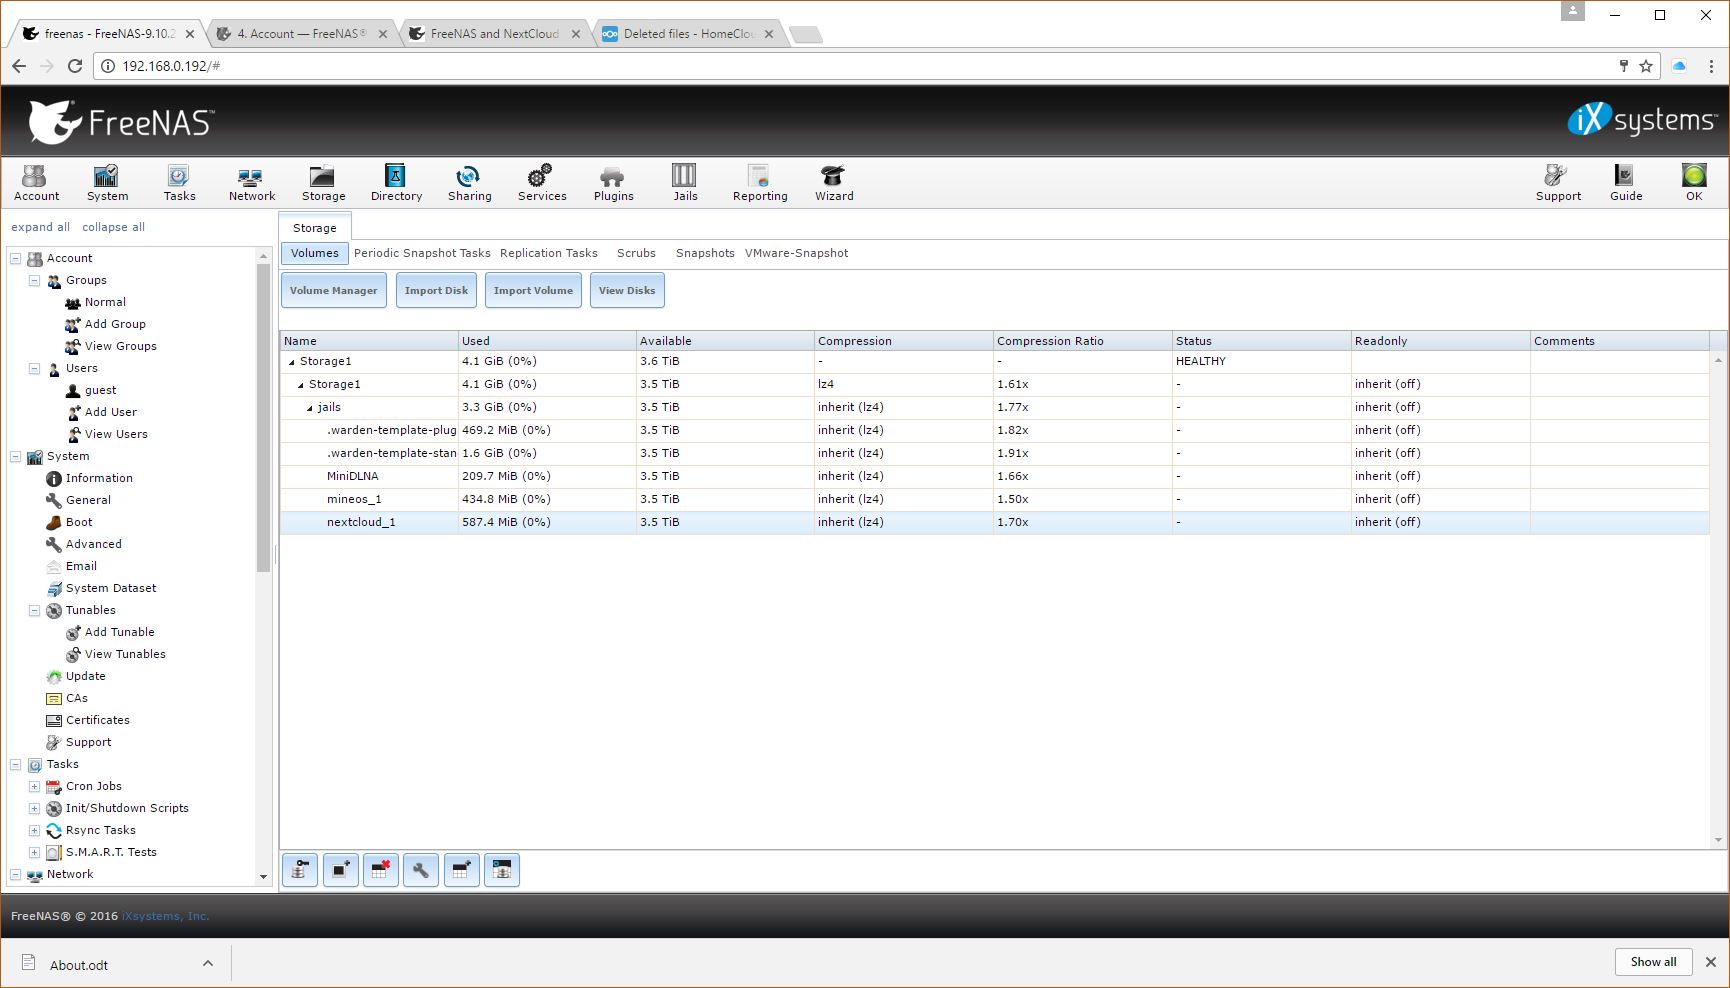Open the Jails section from top toolbar

685,183
